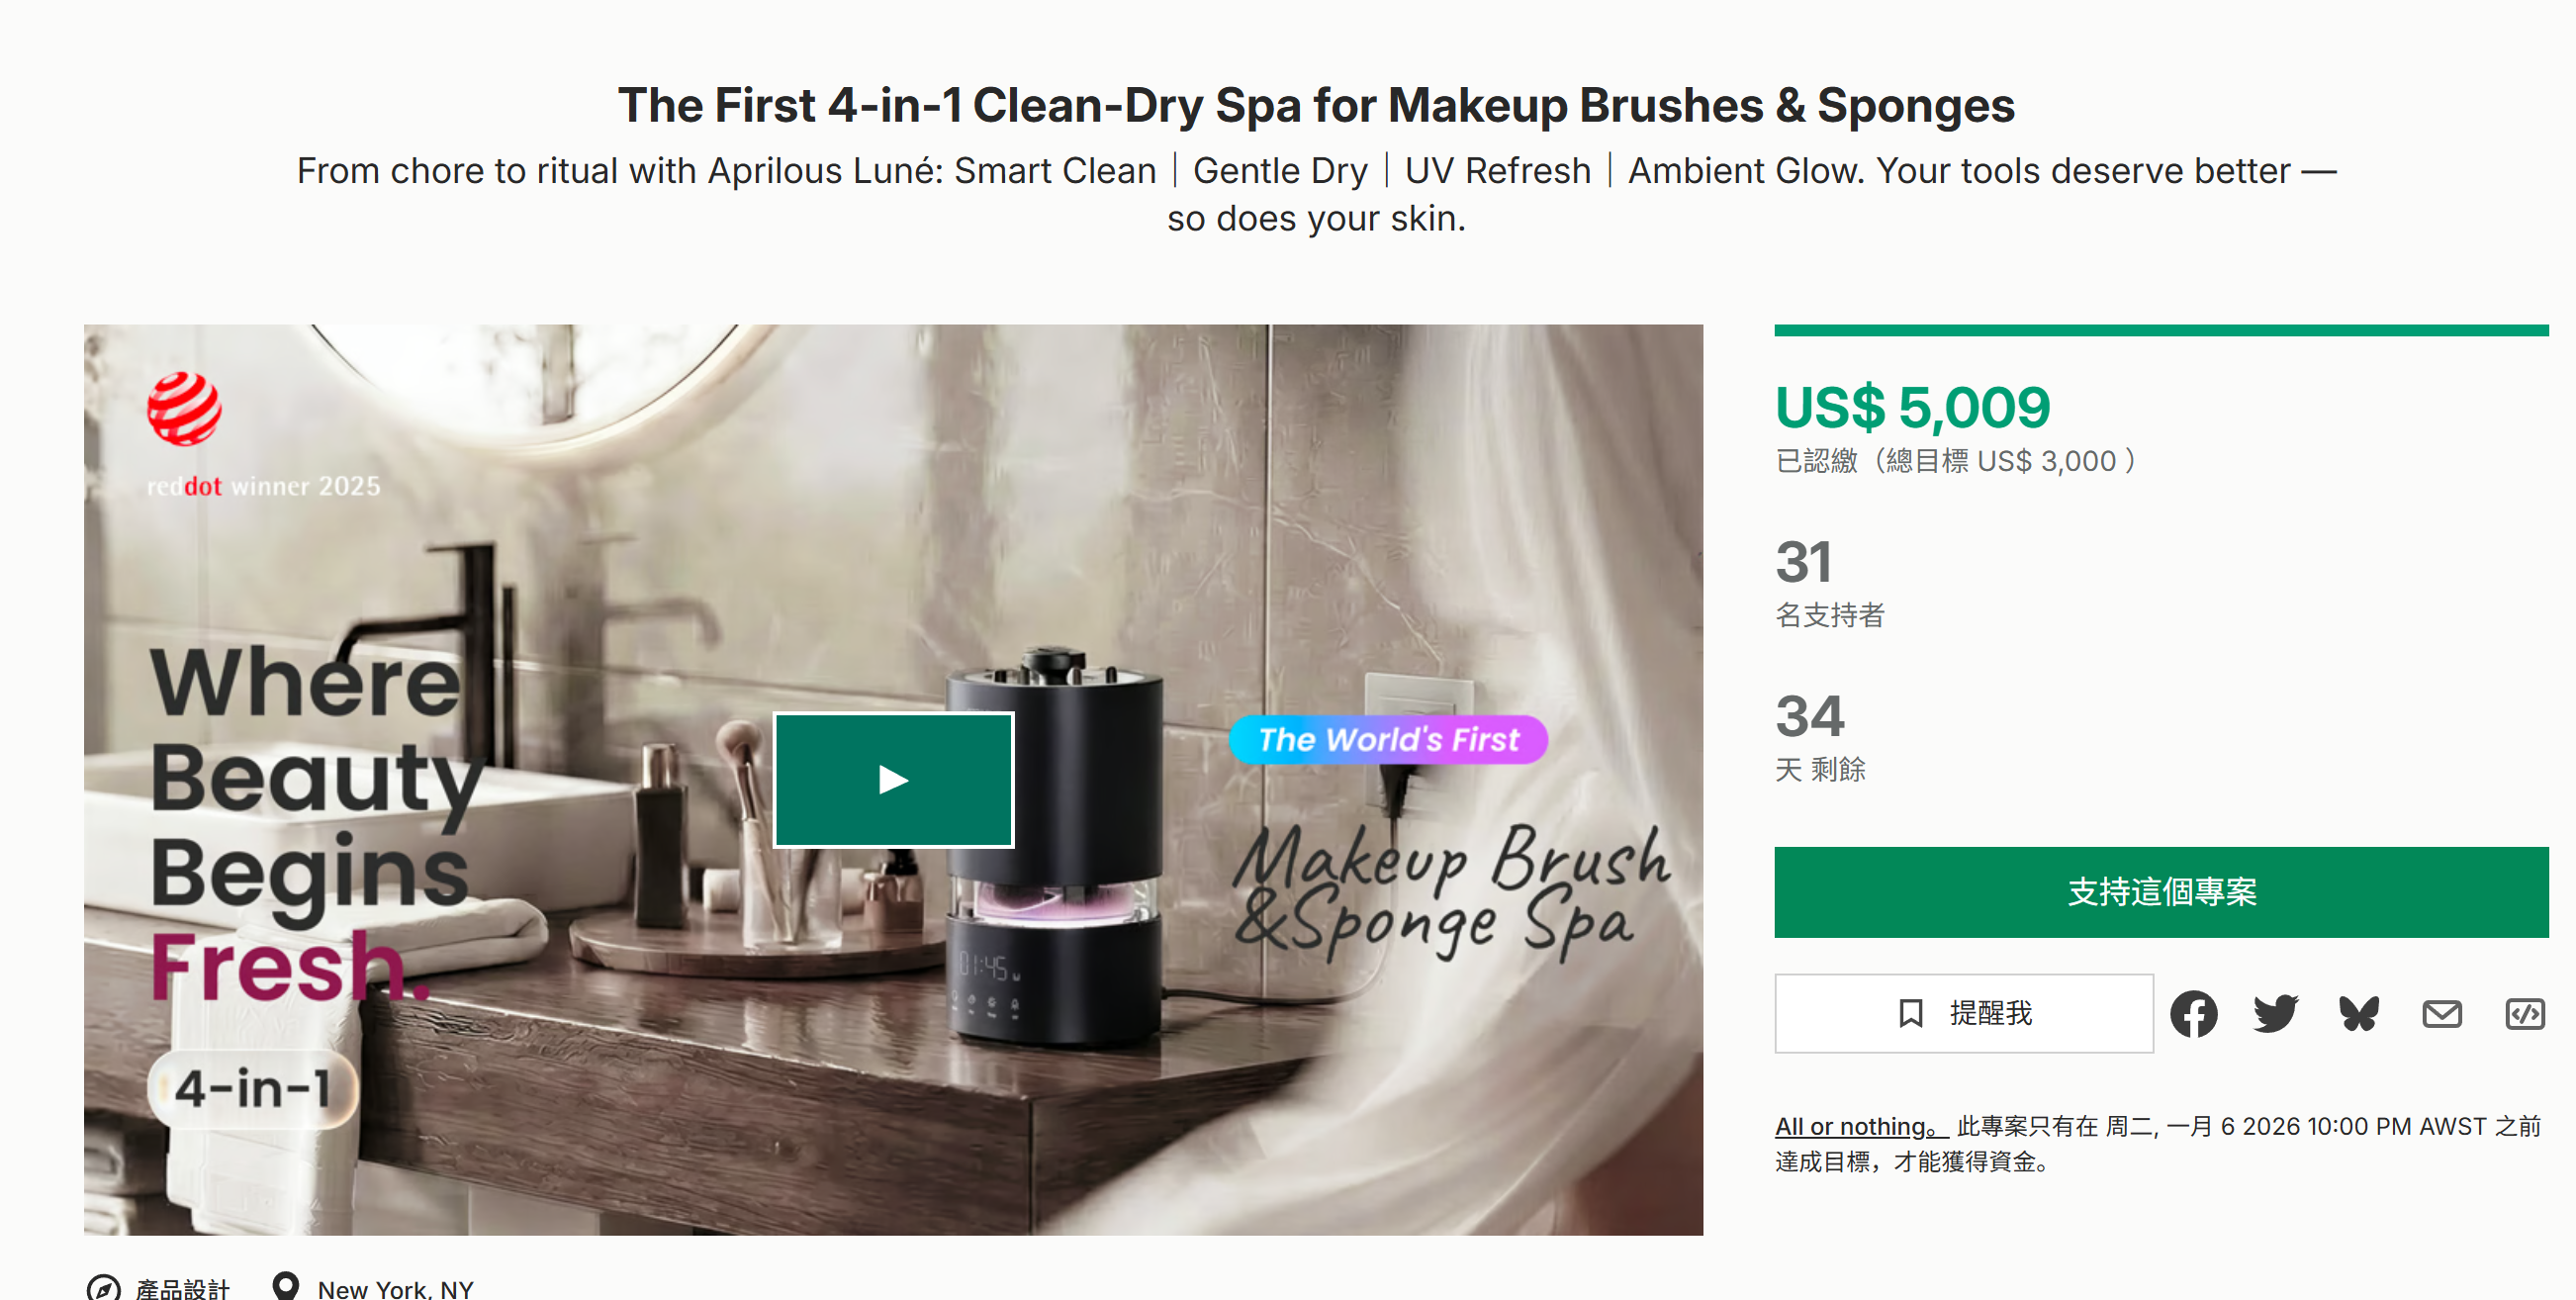Share the project on Twitter

click(2275, 1014)
